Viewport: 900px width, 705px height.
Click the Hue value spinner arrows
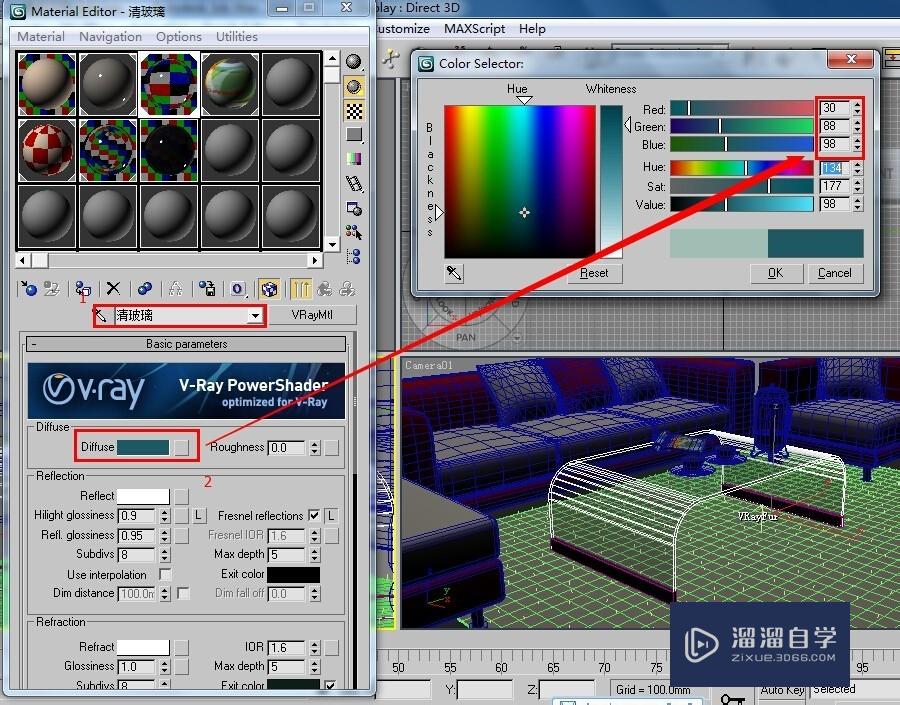(858, 168)
